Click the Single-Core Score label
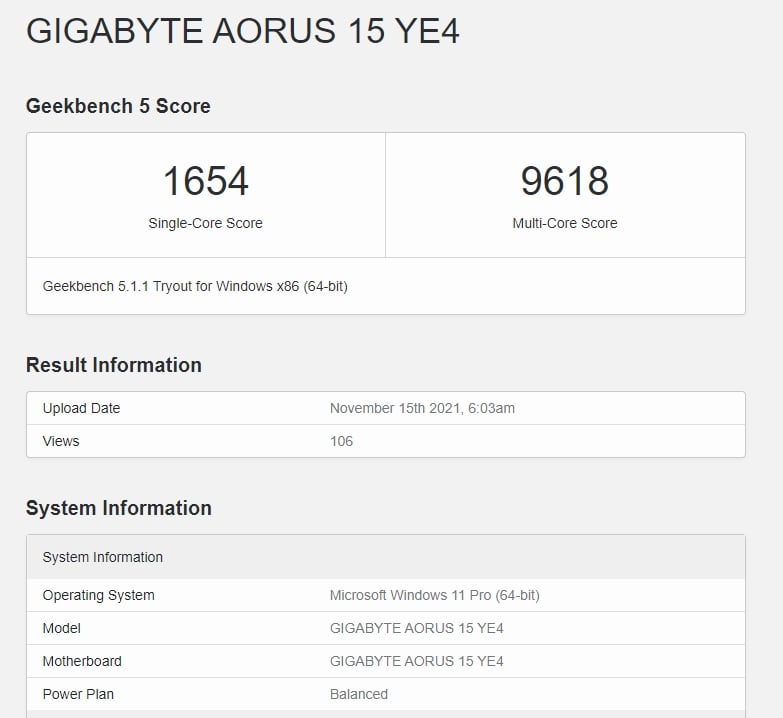The height and width of the screenshot is (718, 783). coord(205,223)
